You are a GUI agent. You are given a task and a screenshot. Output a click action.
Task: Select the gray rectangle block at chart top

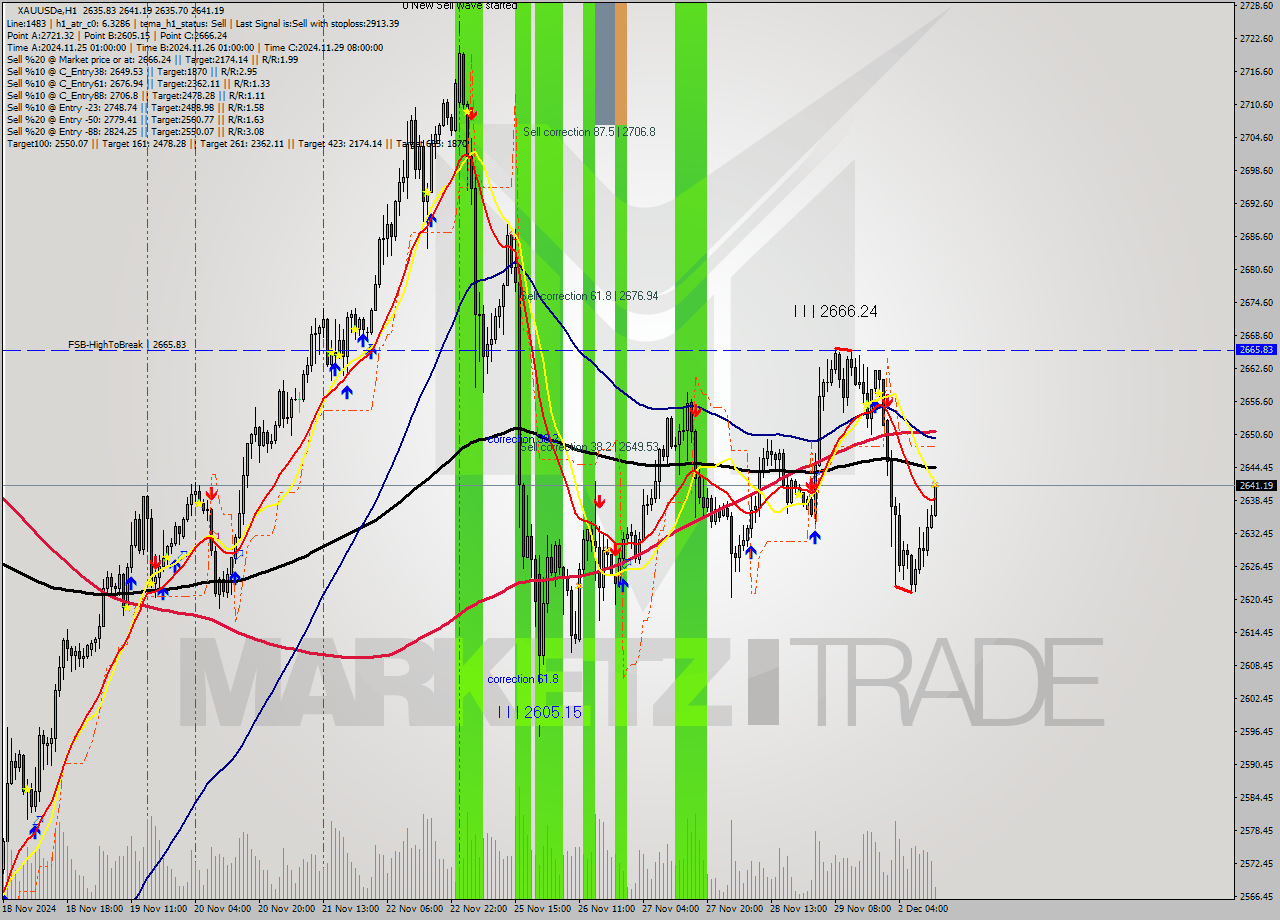tap(605, 62)
